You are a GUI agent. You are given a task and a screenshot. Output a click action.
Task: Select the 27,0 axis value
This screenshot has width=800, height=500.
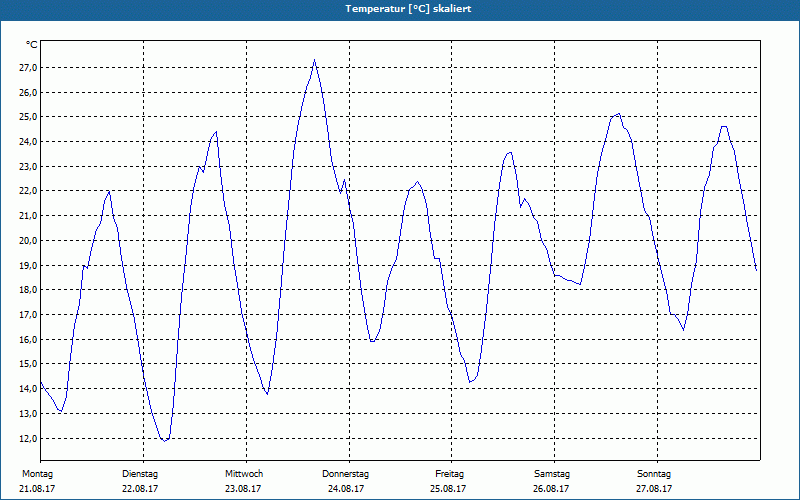(27, 68)
